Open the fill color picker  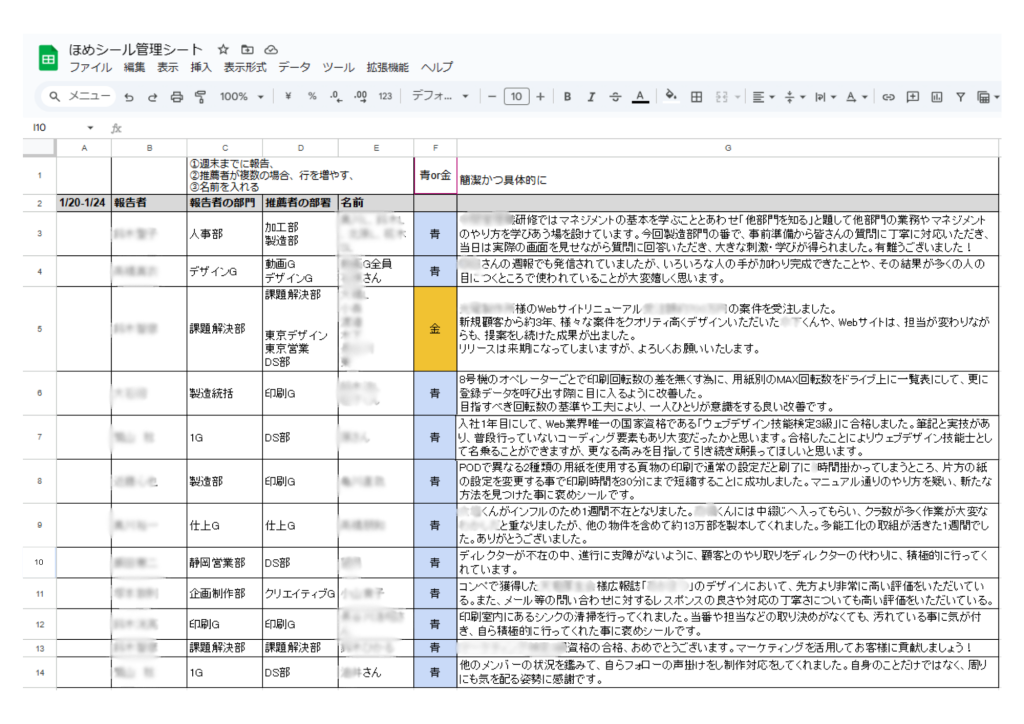point(671,96)
